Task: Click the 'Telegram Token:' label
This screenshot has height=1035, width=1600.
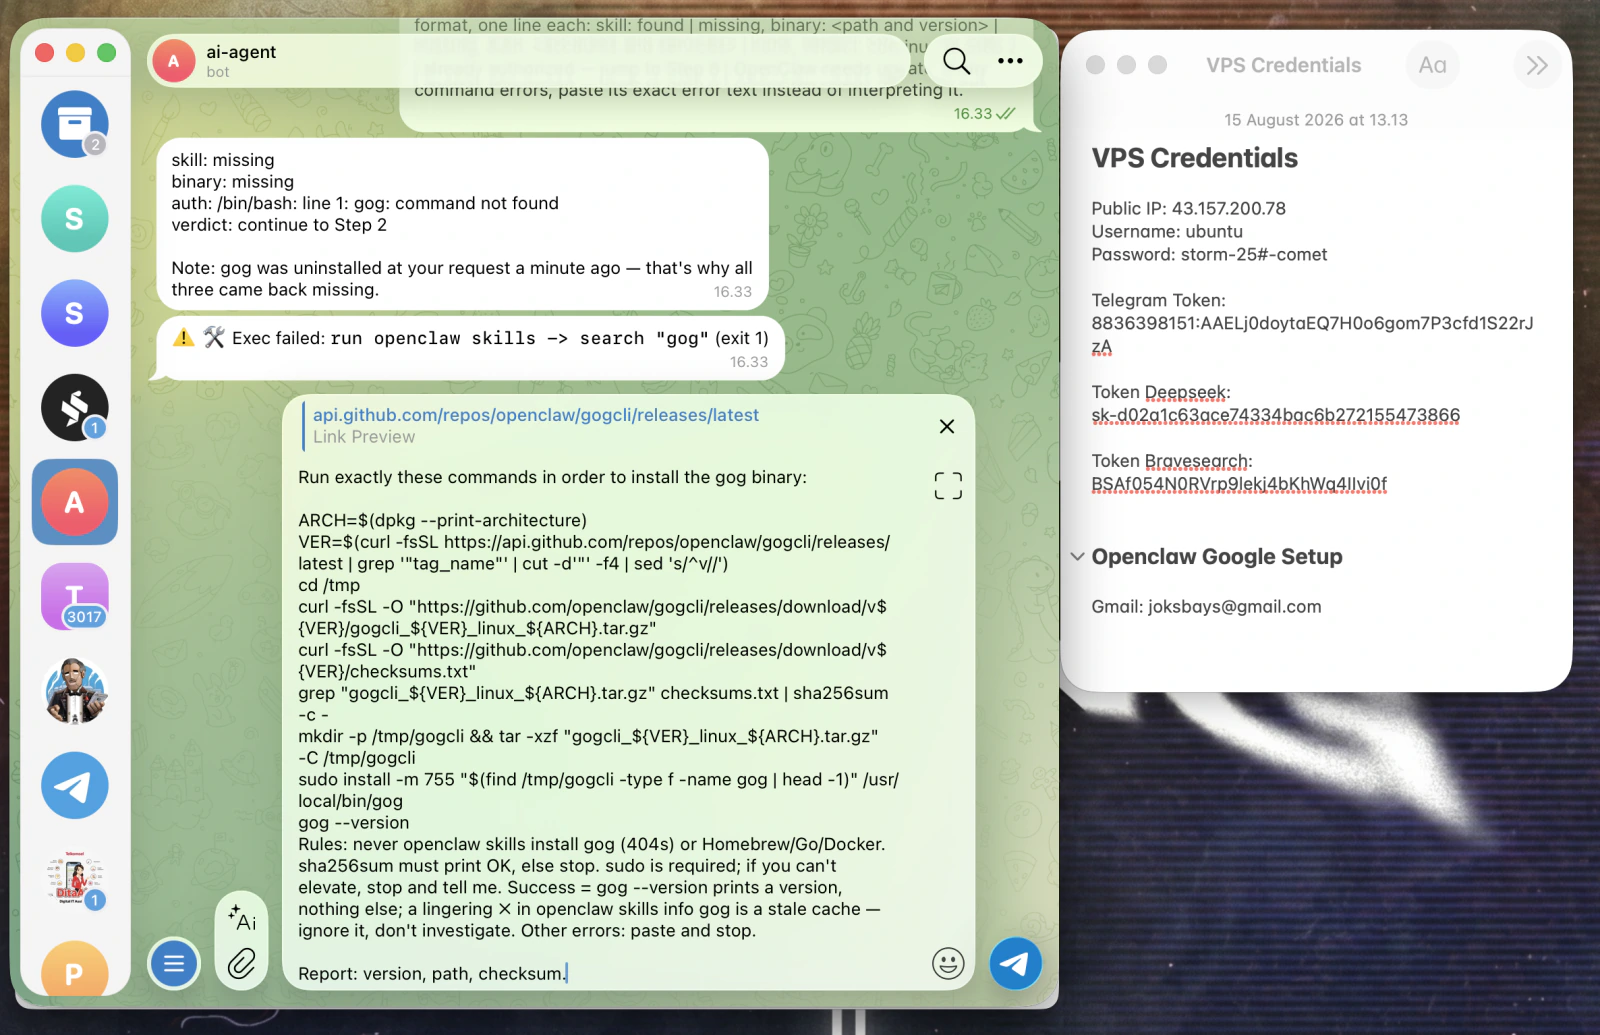Action: tap(1158, 301)
